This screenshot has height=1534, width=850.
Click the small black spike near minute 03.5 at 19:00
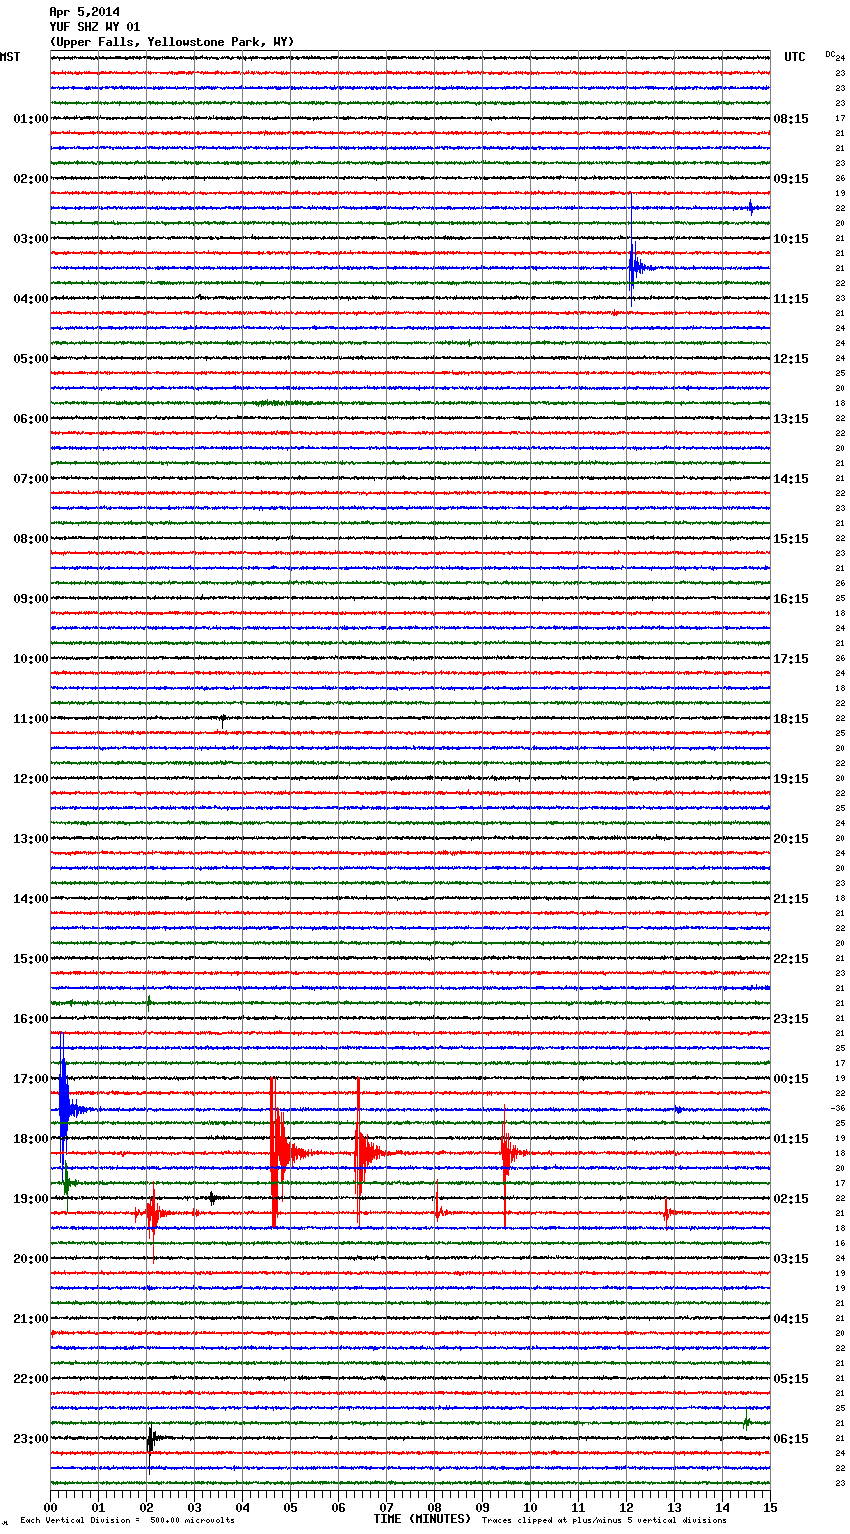pyautogui.click(x=212, y=1197)
